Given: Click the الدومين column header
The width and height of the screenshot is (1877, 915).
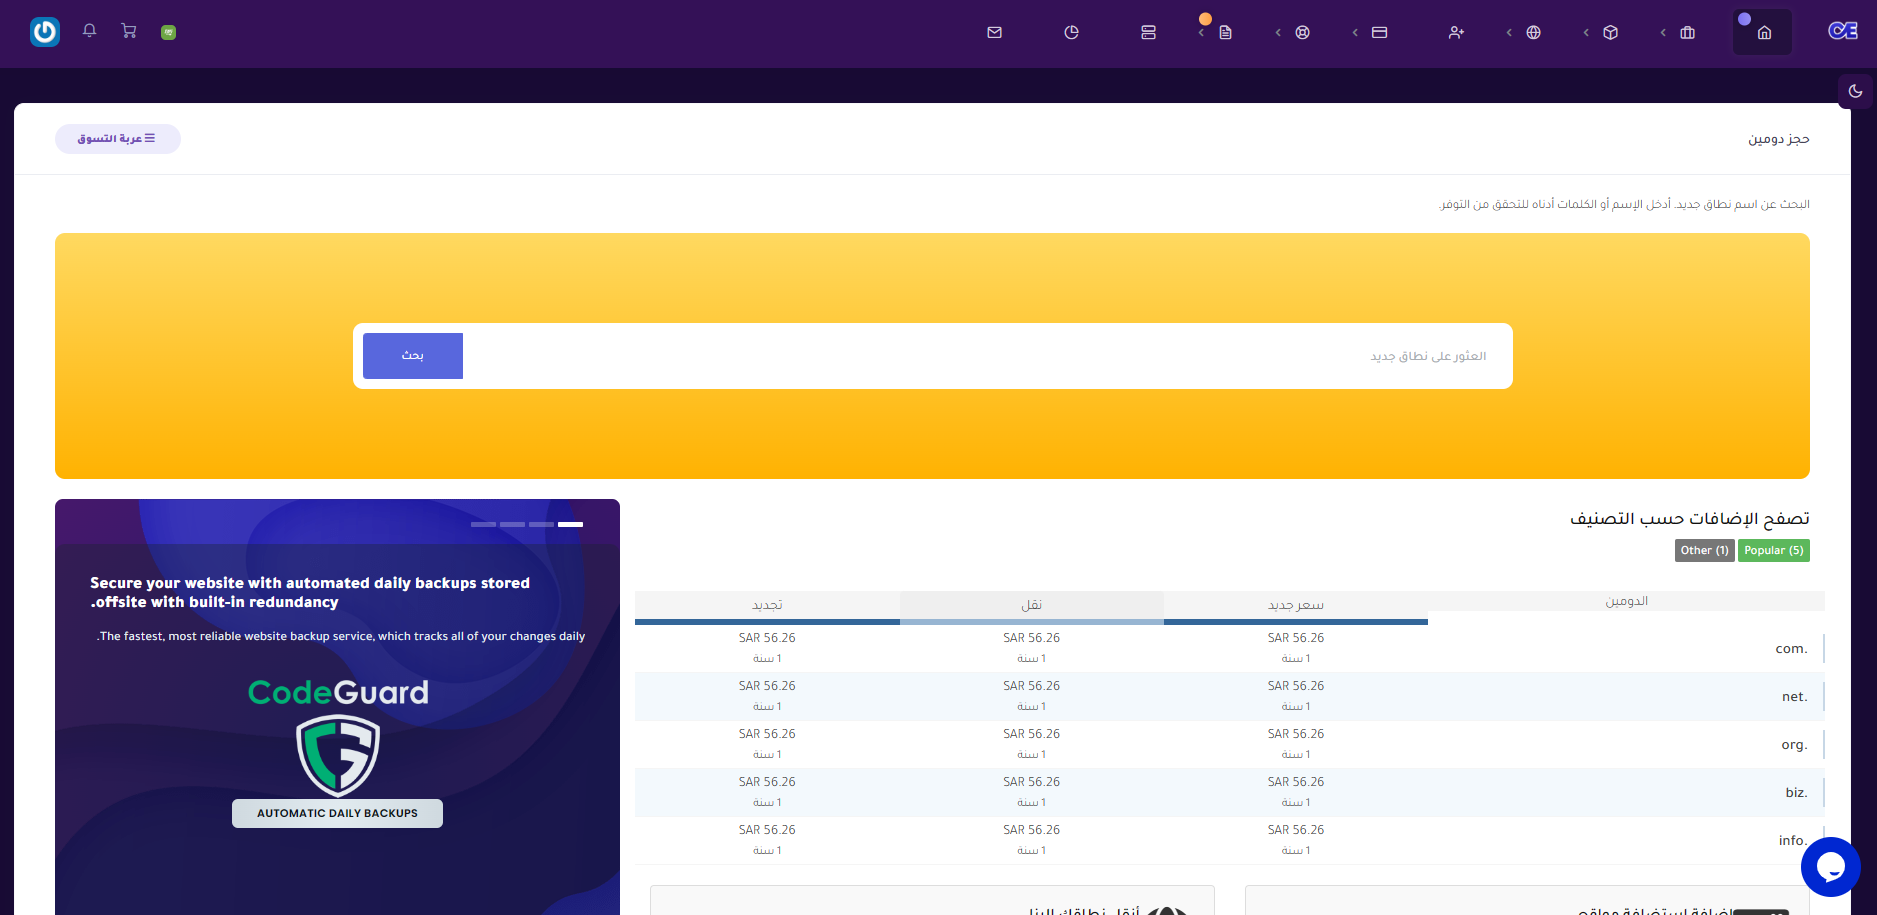Looking at the screenshot, I should coord(1626,601).
